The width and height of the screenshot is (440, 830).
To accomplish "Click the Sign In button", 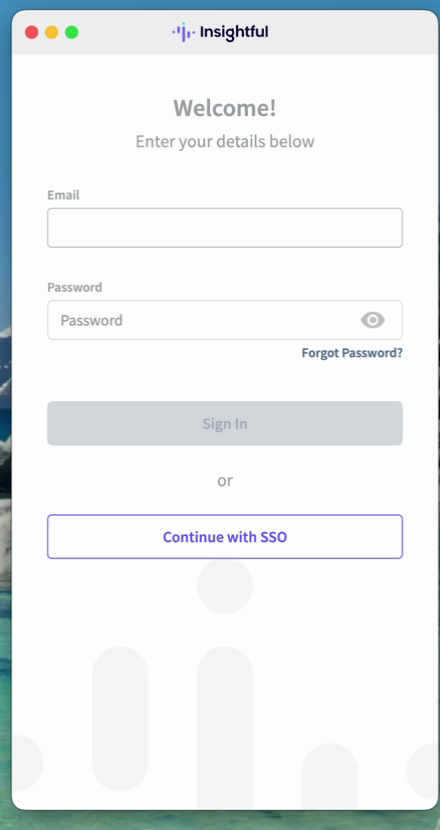I will click(x=225, y=423).
